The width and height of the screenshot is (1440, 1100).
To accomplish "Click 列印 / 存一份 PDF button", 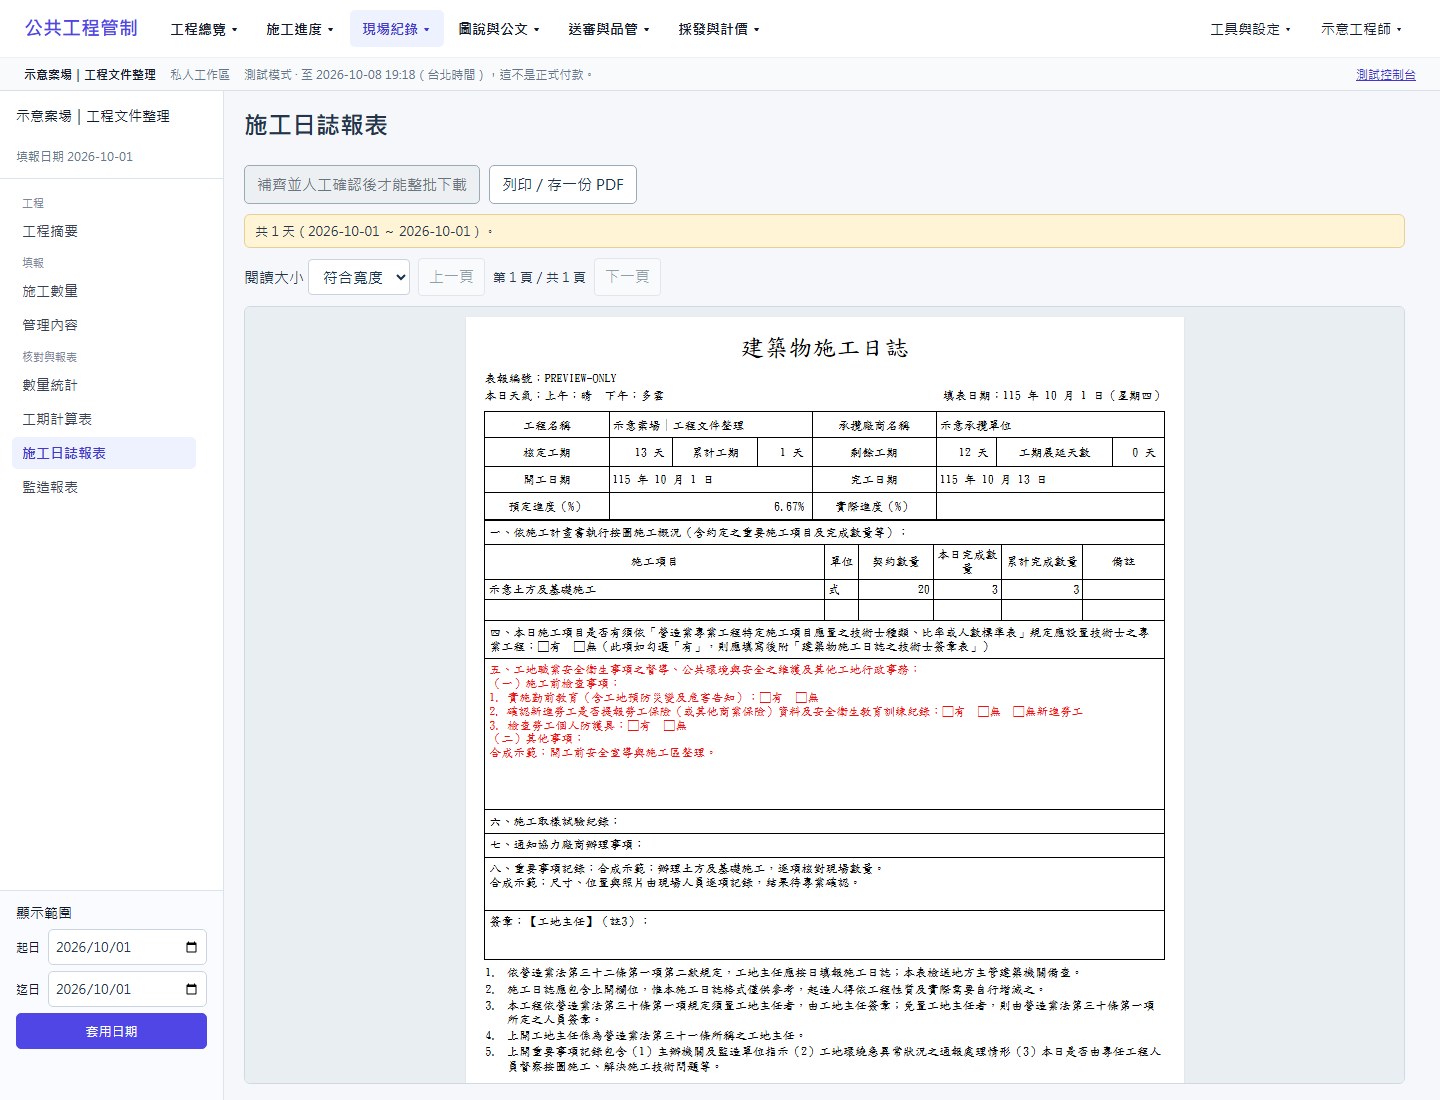I will click(563, 185).
